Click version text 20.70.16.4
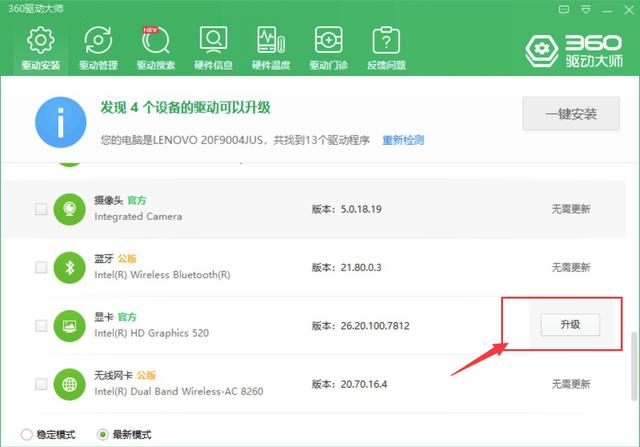 [x=364, y=384]
